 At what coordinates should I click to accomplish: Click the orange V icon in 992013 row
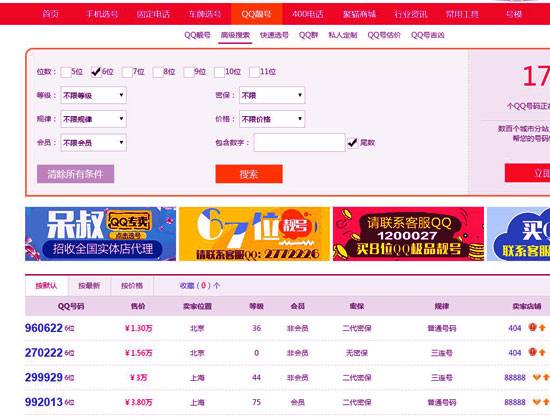point(537,402)
